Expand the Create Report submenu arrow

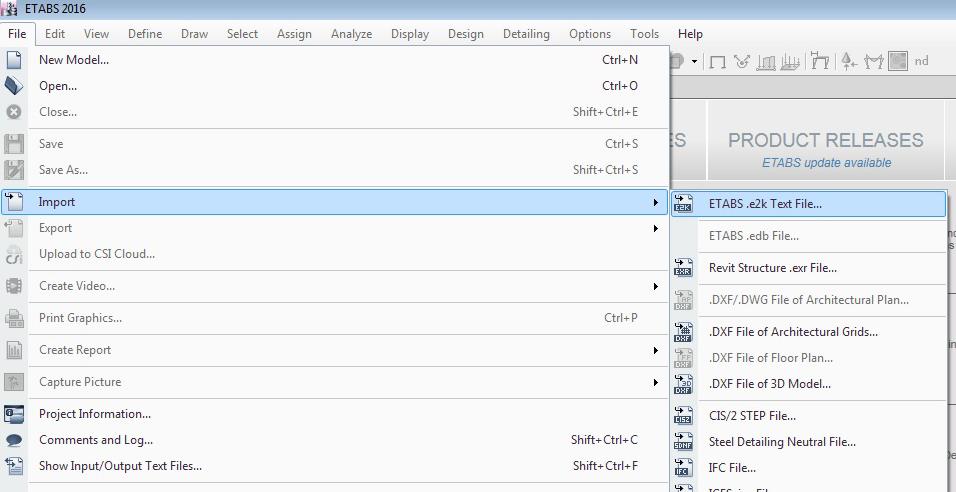tap(656, 350)
